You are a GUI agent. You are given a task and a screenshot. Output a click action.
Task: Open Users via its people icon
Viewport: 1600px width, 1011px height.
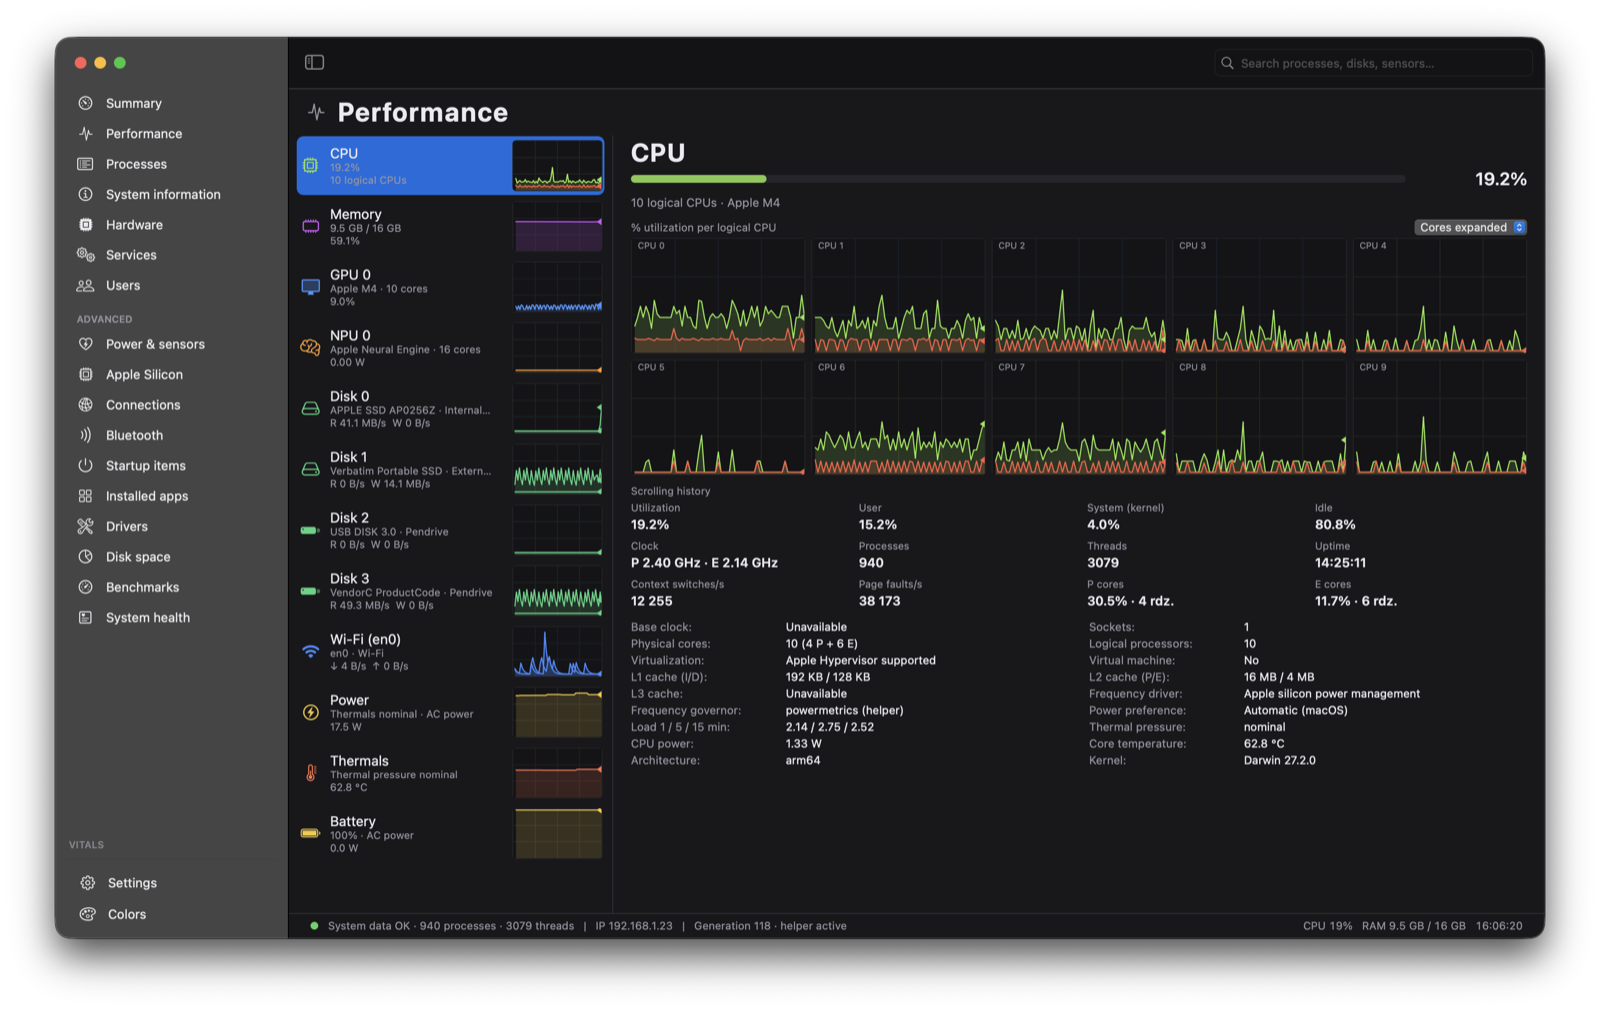tap(86, 285)
